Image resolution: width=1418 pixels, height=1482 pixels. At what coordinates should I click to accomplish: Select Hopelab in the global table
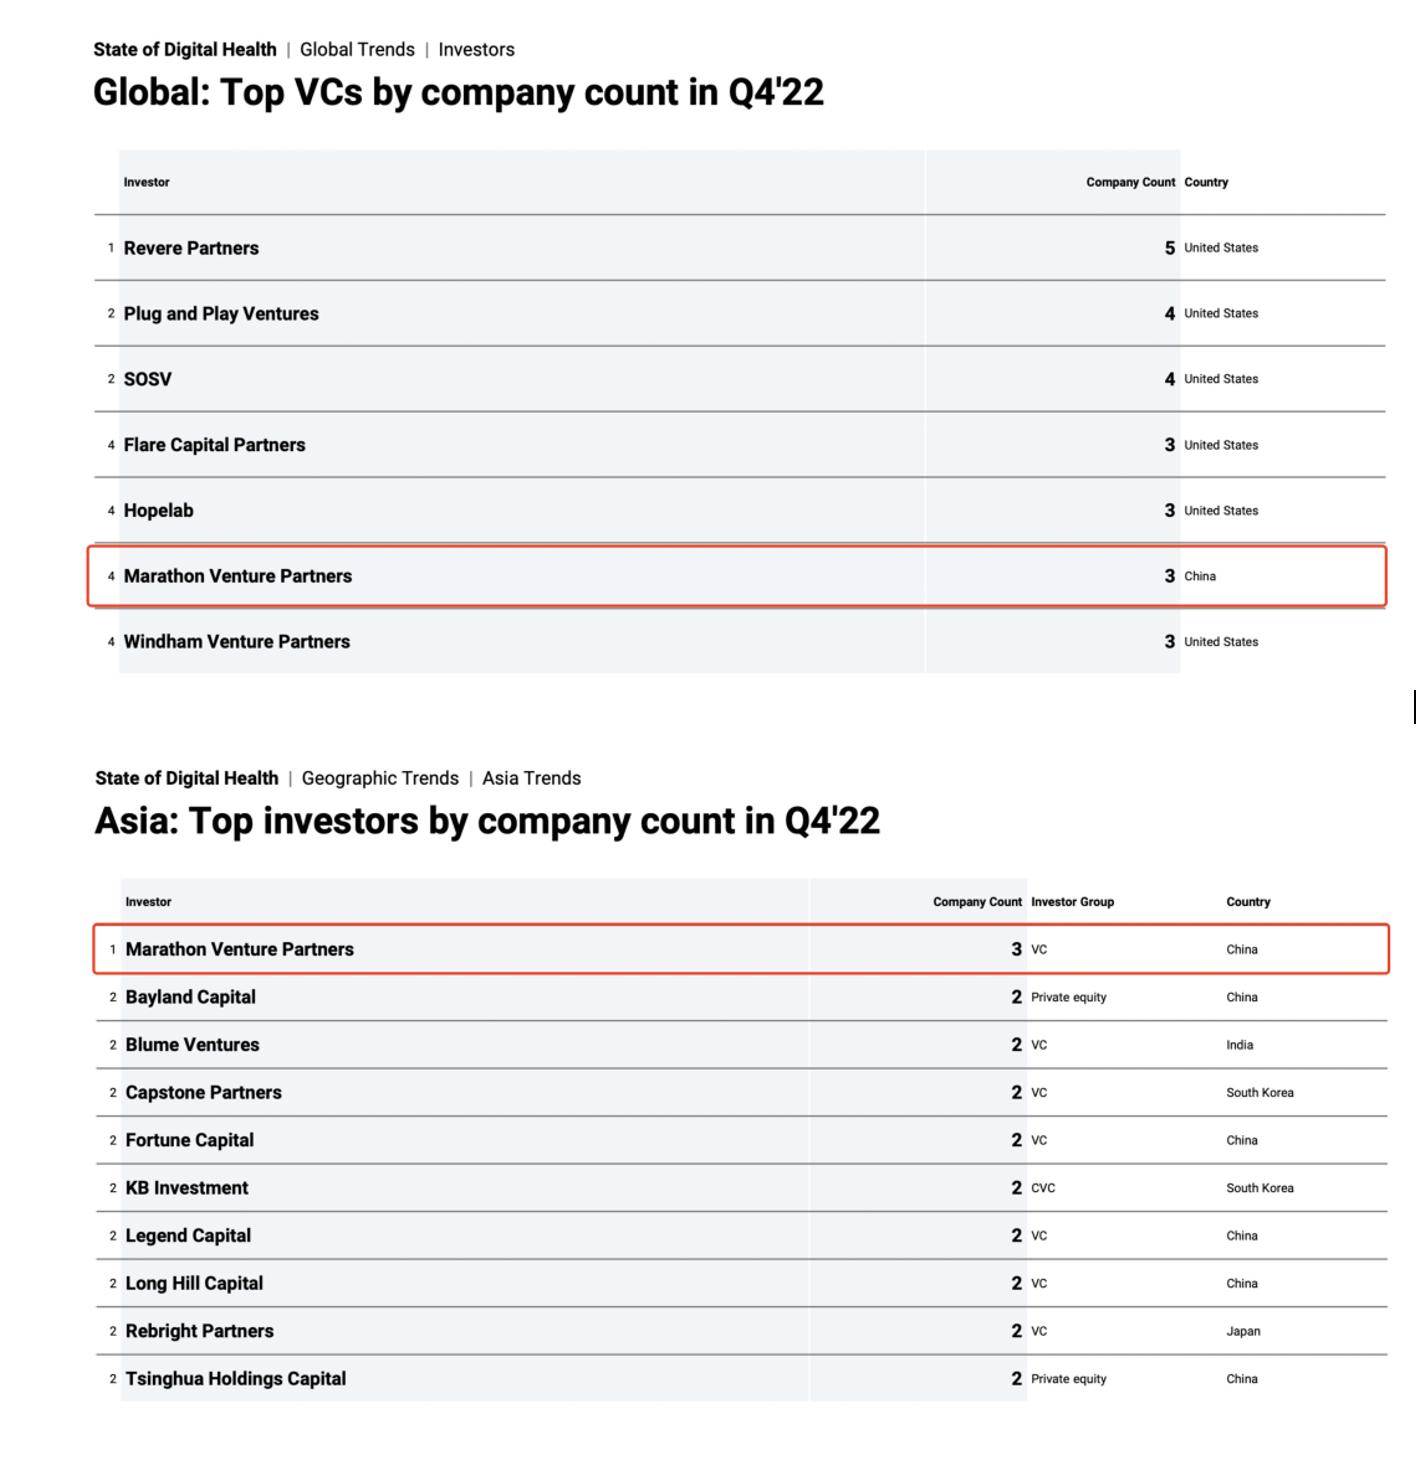[x=158, y=511]
